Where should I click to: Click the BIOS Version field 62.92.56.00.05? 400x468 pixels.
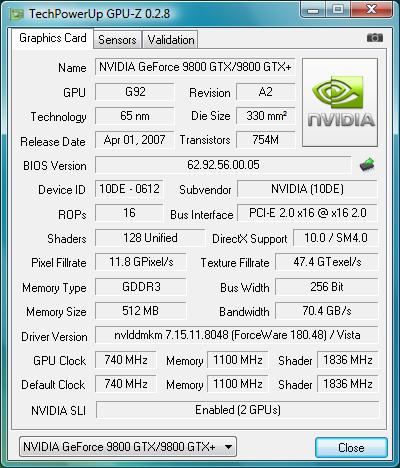coord(223,165)
